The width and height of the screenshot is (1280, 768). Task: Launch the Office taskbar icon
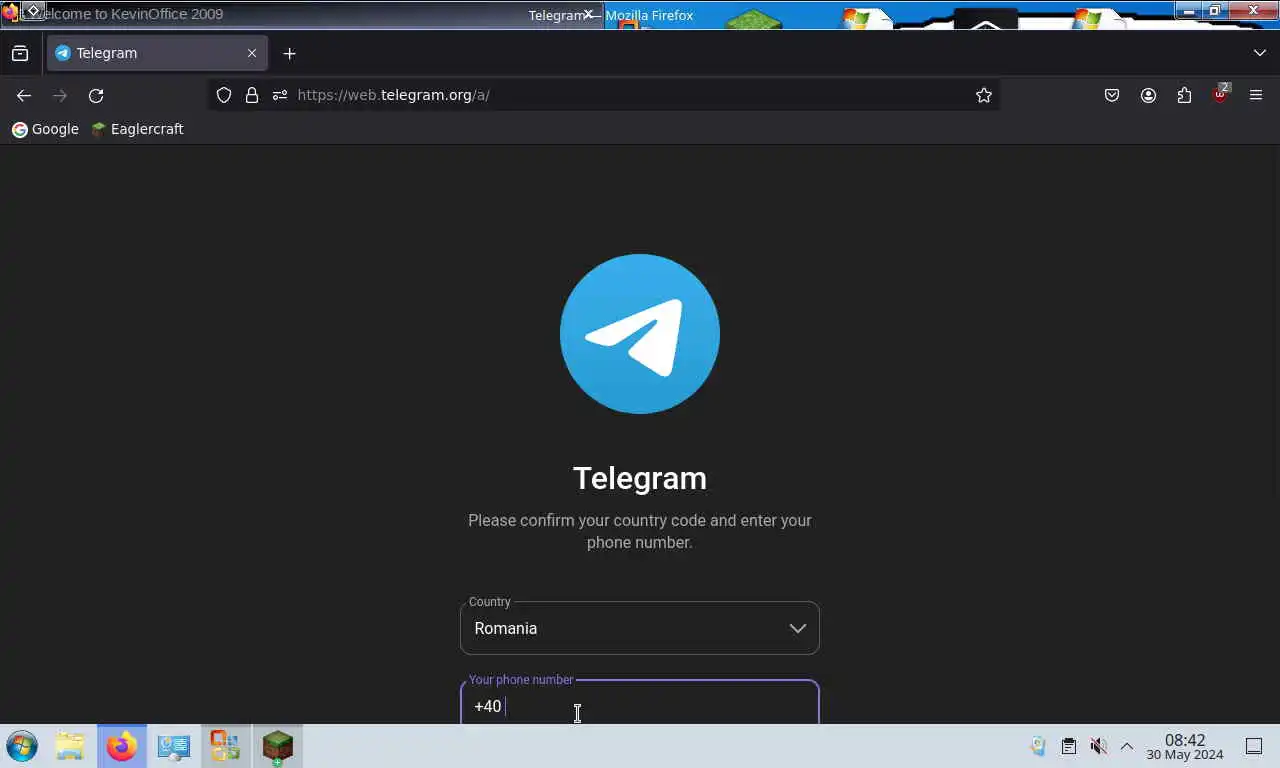[225, 746]
